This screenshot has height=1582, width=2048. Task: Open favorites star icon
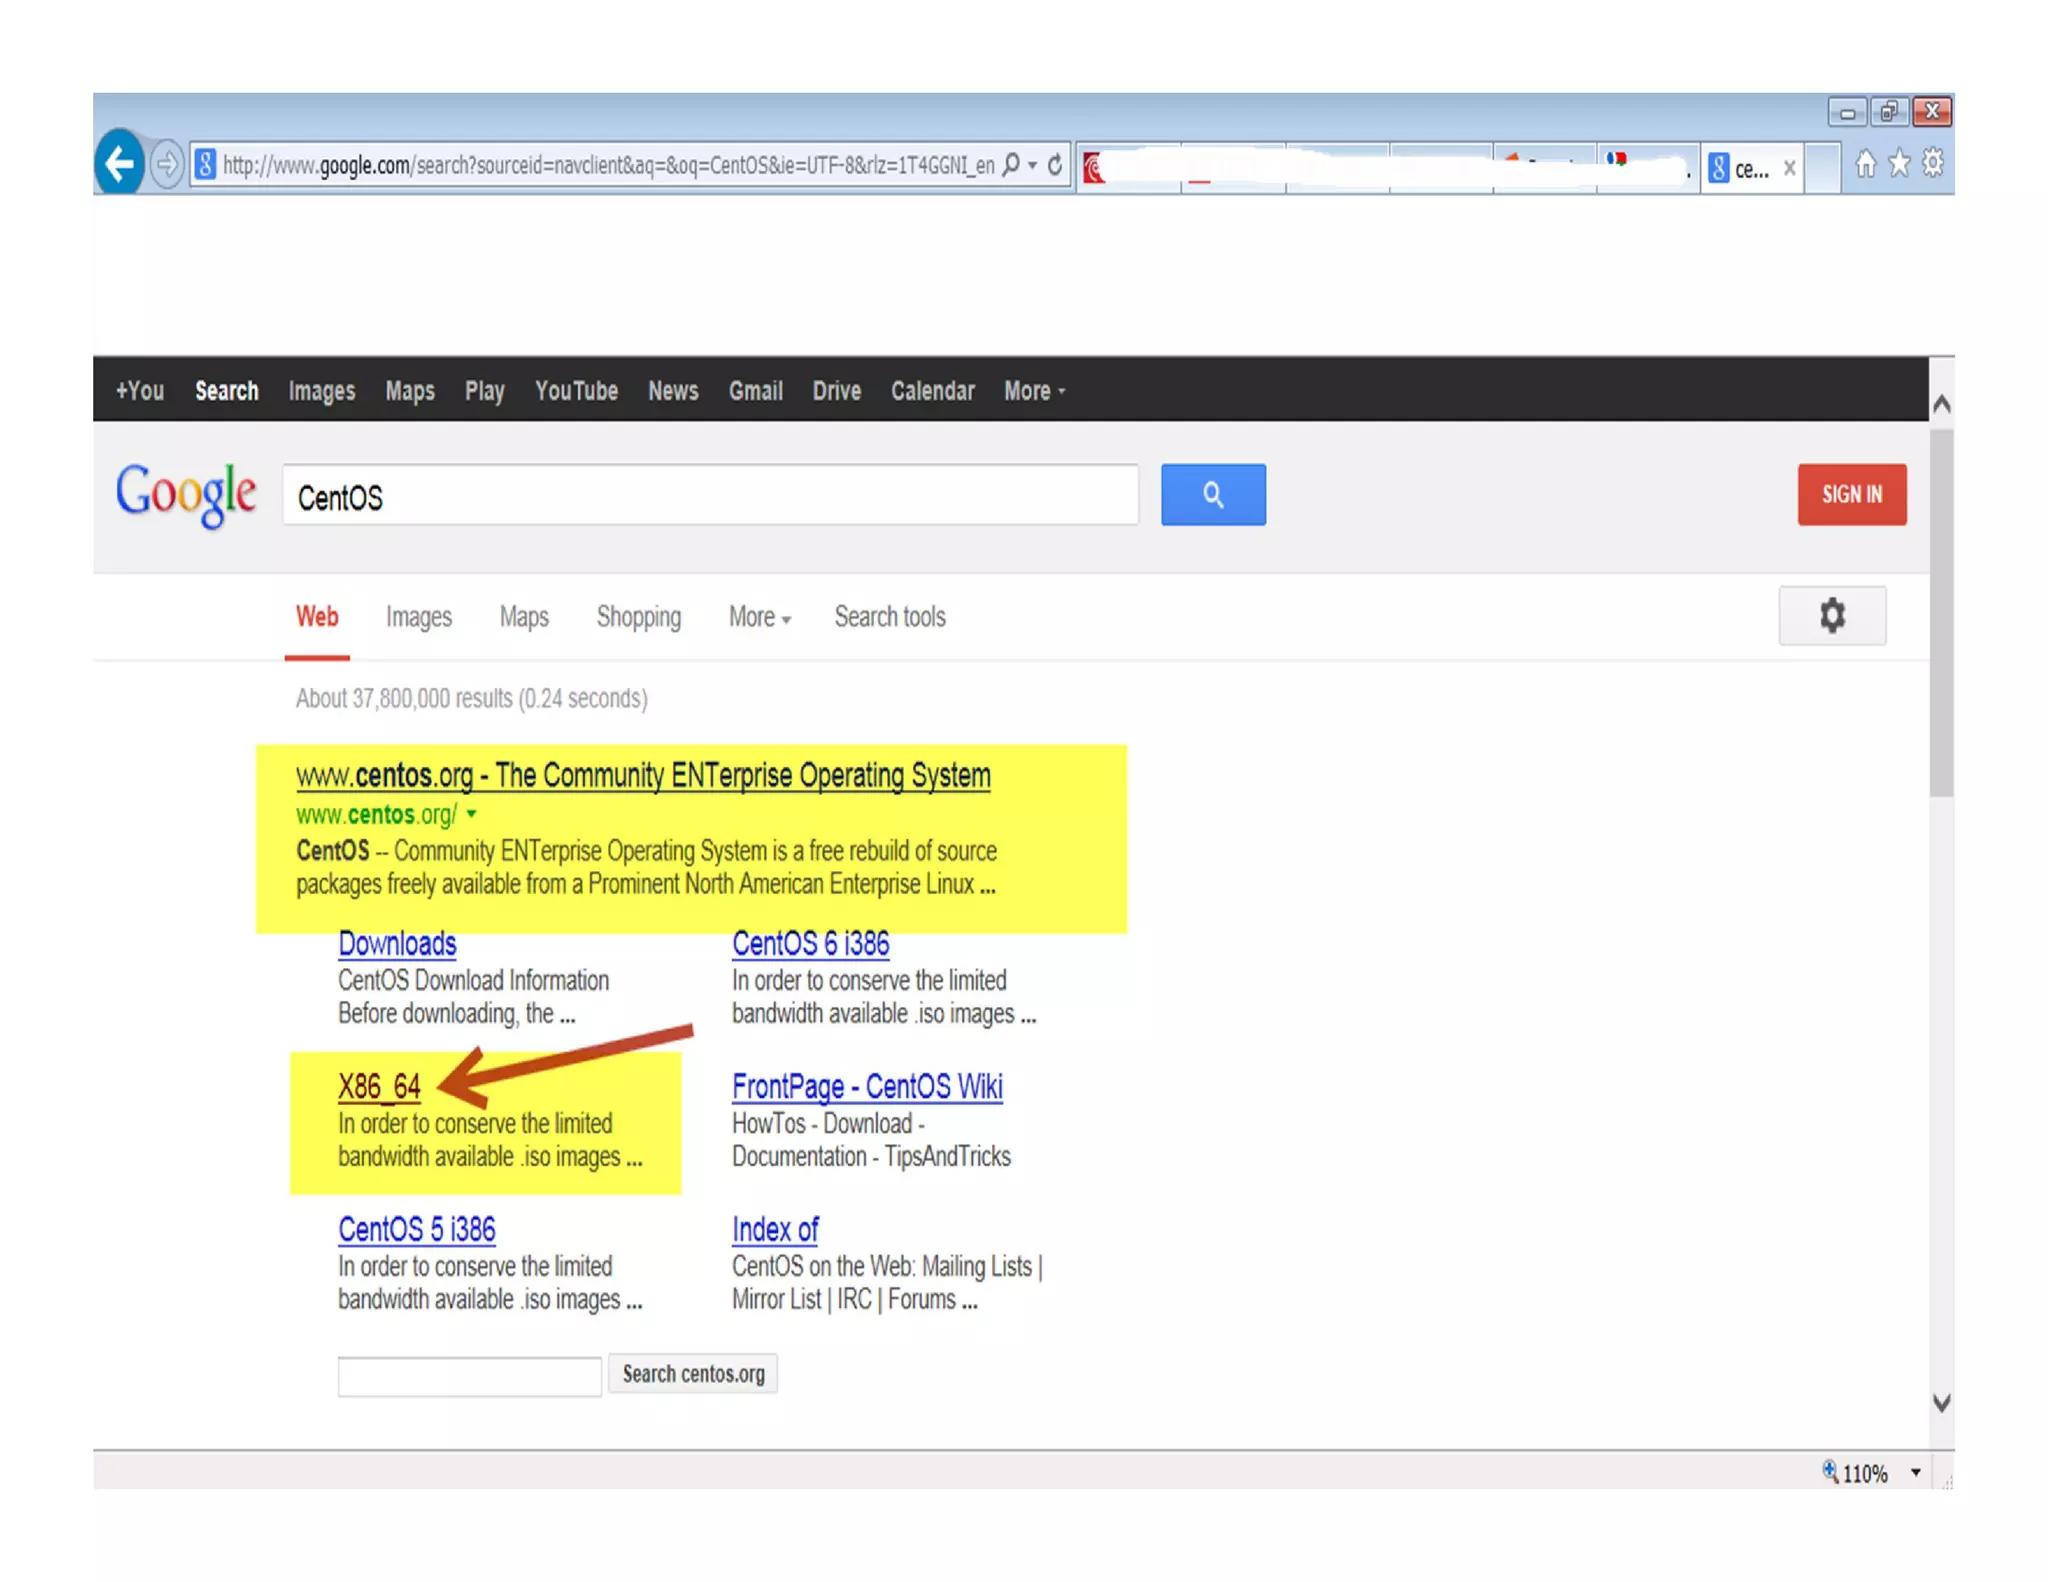coord(1898,163)
